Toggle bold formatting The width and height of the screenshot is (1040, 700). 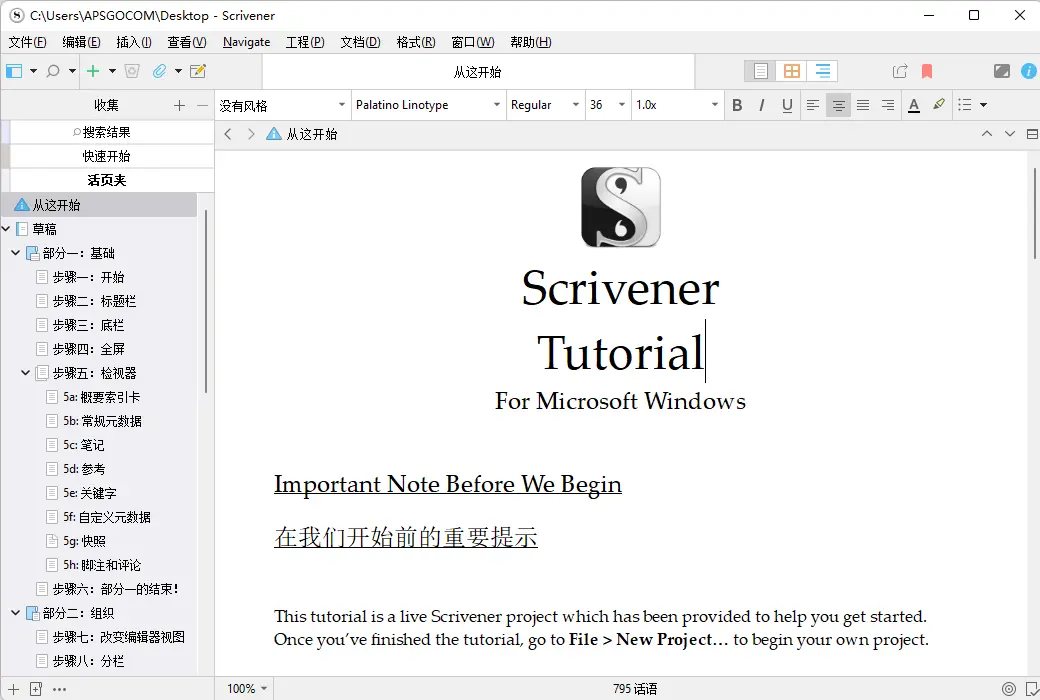737,105
